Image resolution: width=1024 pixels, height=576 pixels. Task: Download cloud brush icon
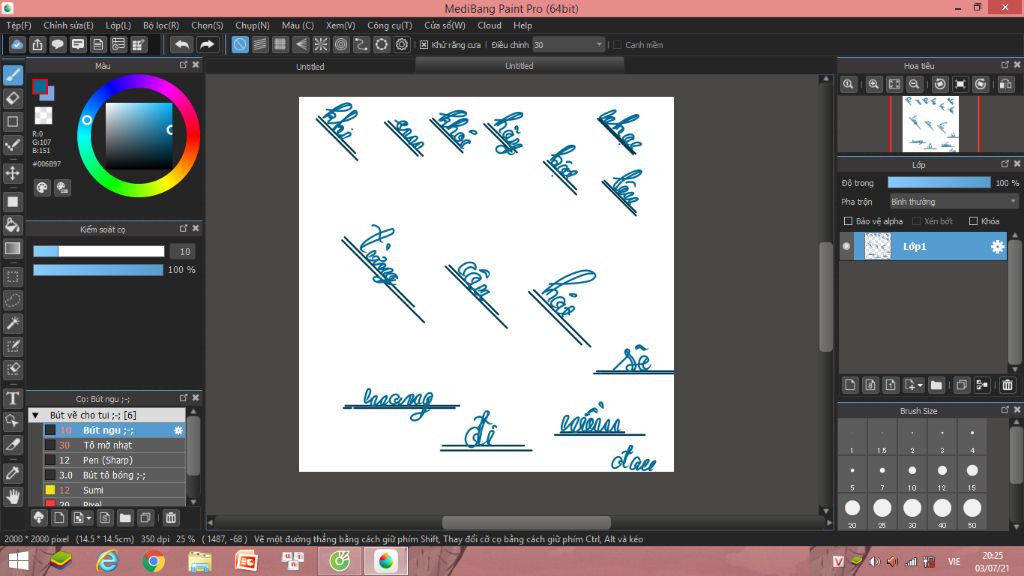point(39,518)
